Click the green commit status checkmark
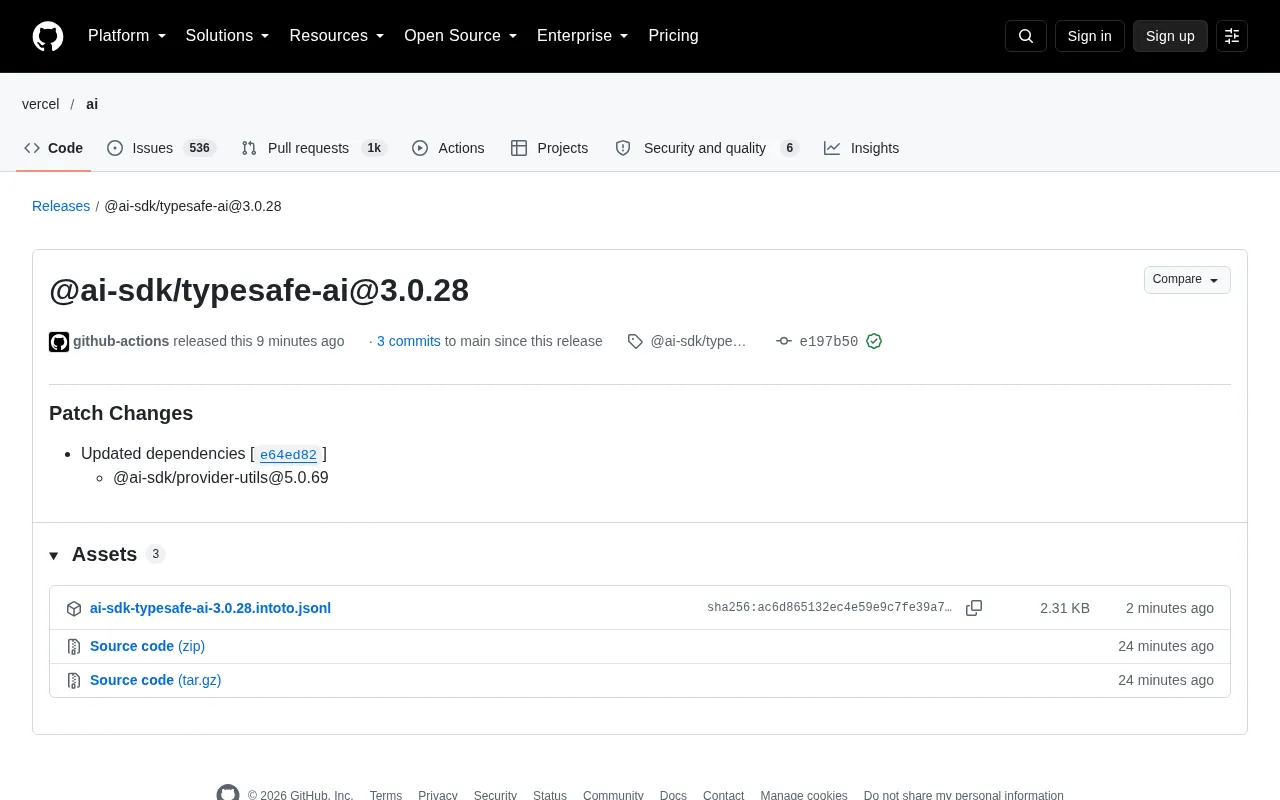The height and width of the screenshot is (800, 1280). (874, 341)
